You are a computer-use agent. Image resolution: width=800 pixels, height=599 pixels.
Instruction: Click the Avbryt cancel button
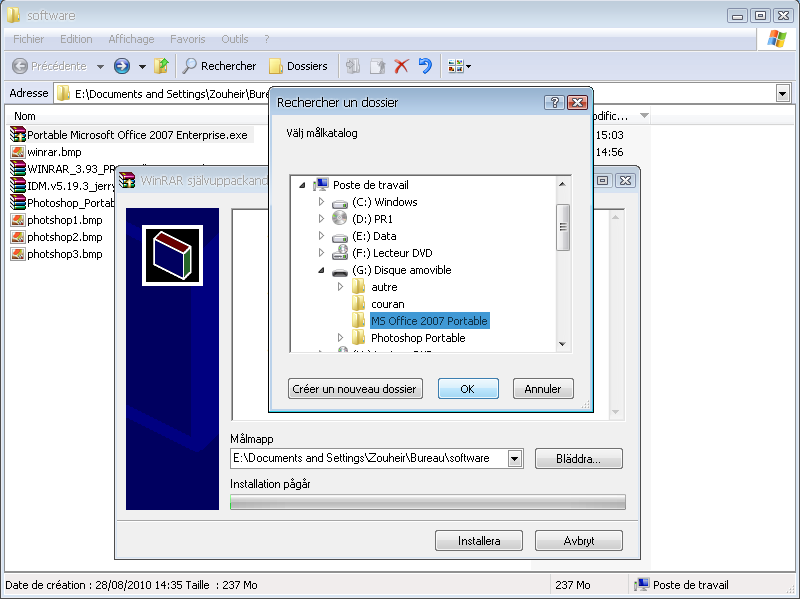coord(579,541)
